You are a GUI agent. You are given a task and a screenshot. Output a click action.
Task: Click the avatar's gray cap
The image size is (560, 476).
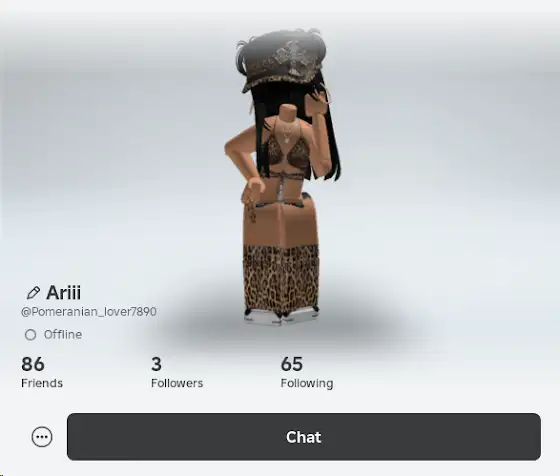coord(280,61)
